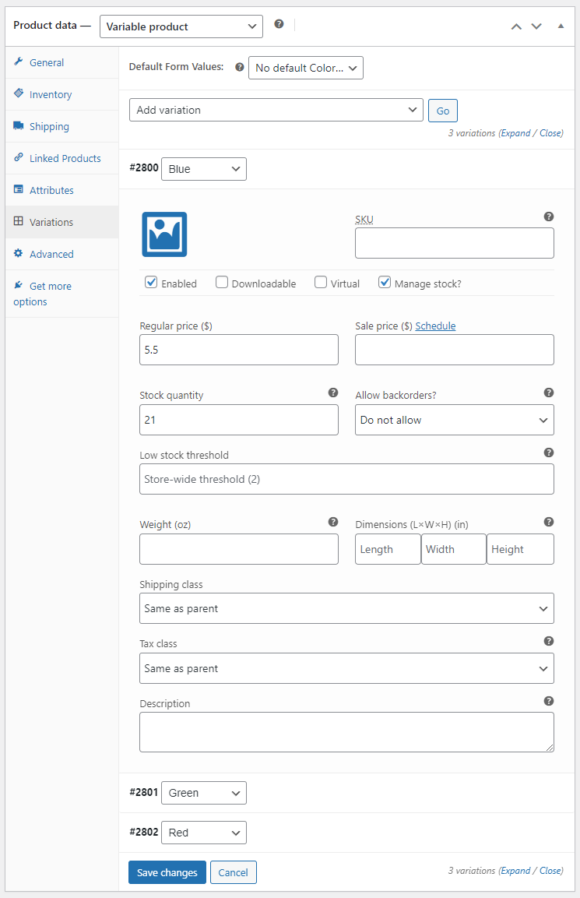Screen dimensions: 580x898
Task: Enable the Downloadable checkbox
Action: click(x=222, y=283)
